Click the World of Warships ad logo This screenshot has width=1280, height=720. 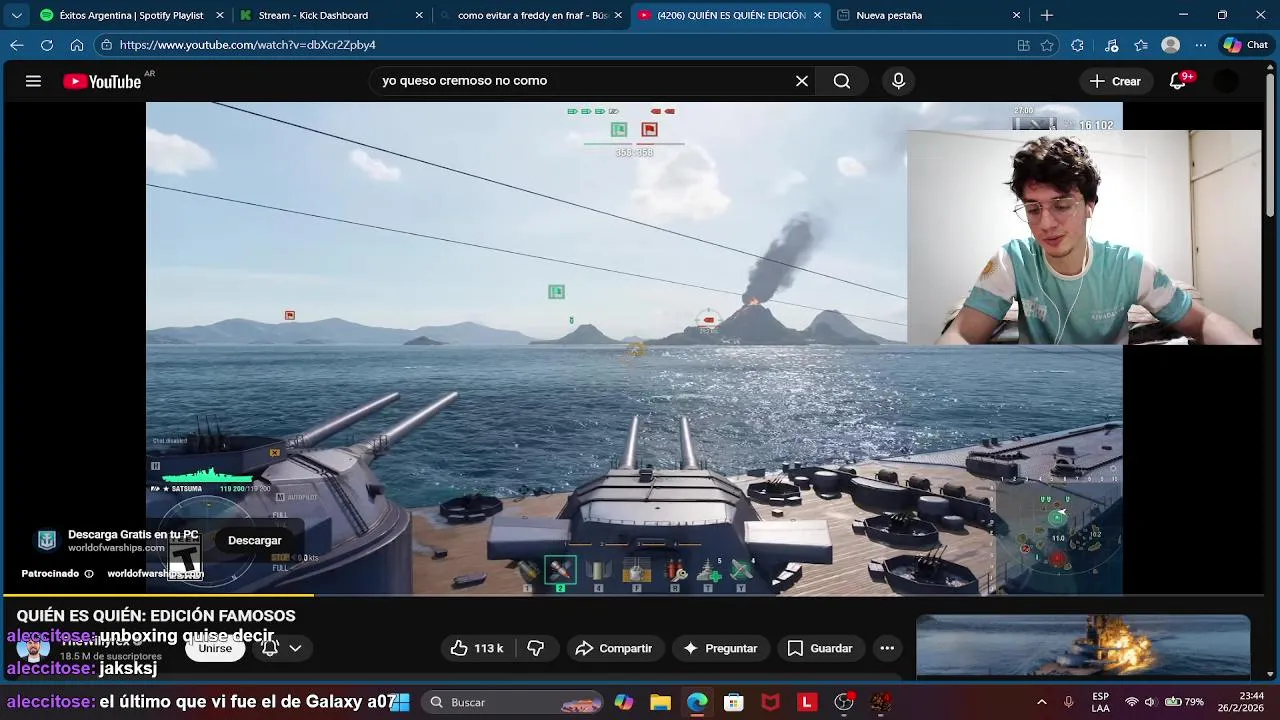click(46, 541)
